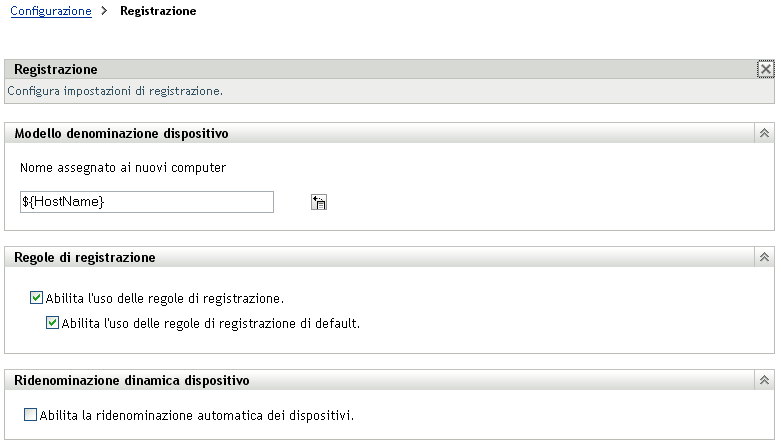This screenshot has height=447, width=781.
Task: Click the Registrazione breadcrumb item
Action: click(x=157, y=11)
